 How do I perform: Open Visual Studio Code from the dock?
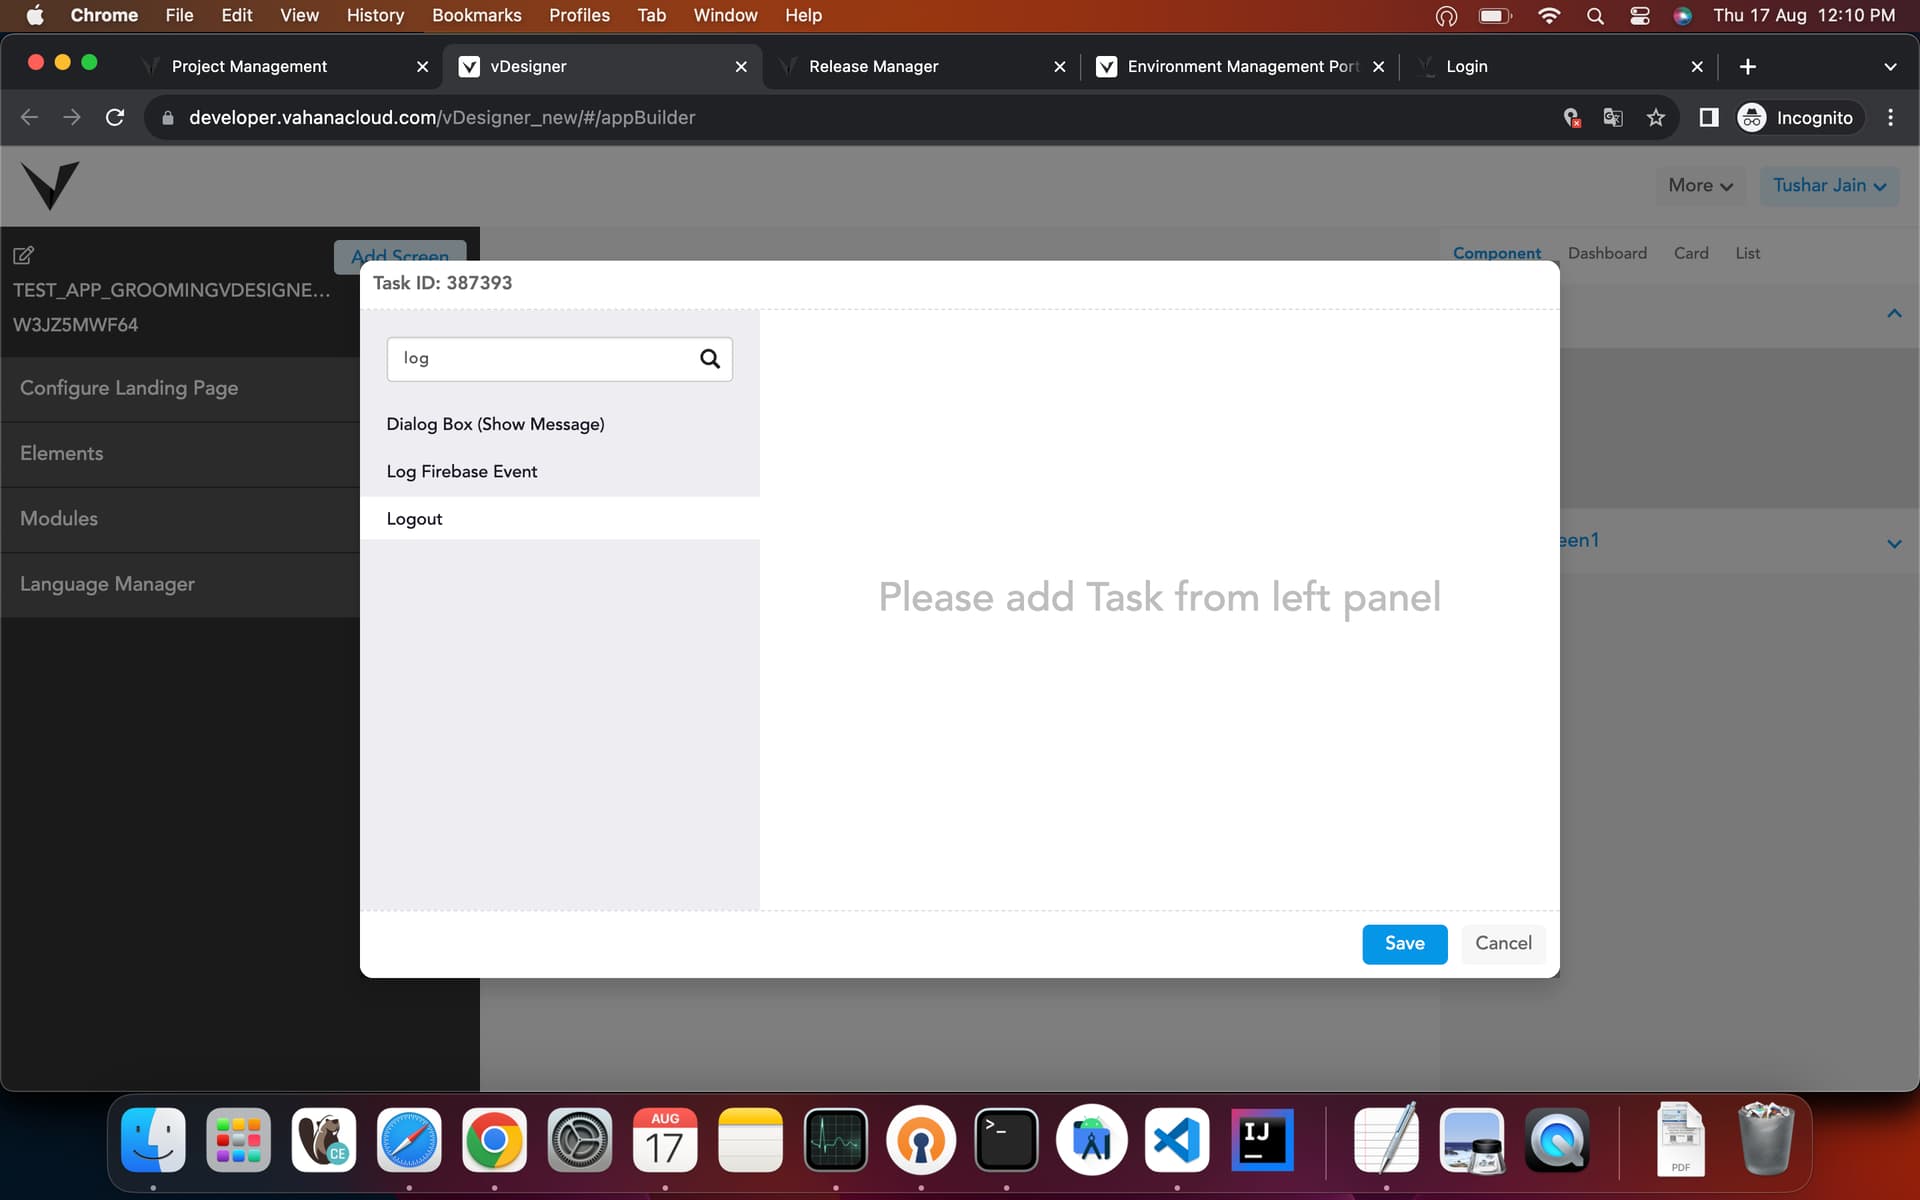pos(1177,1141)
